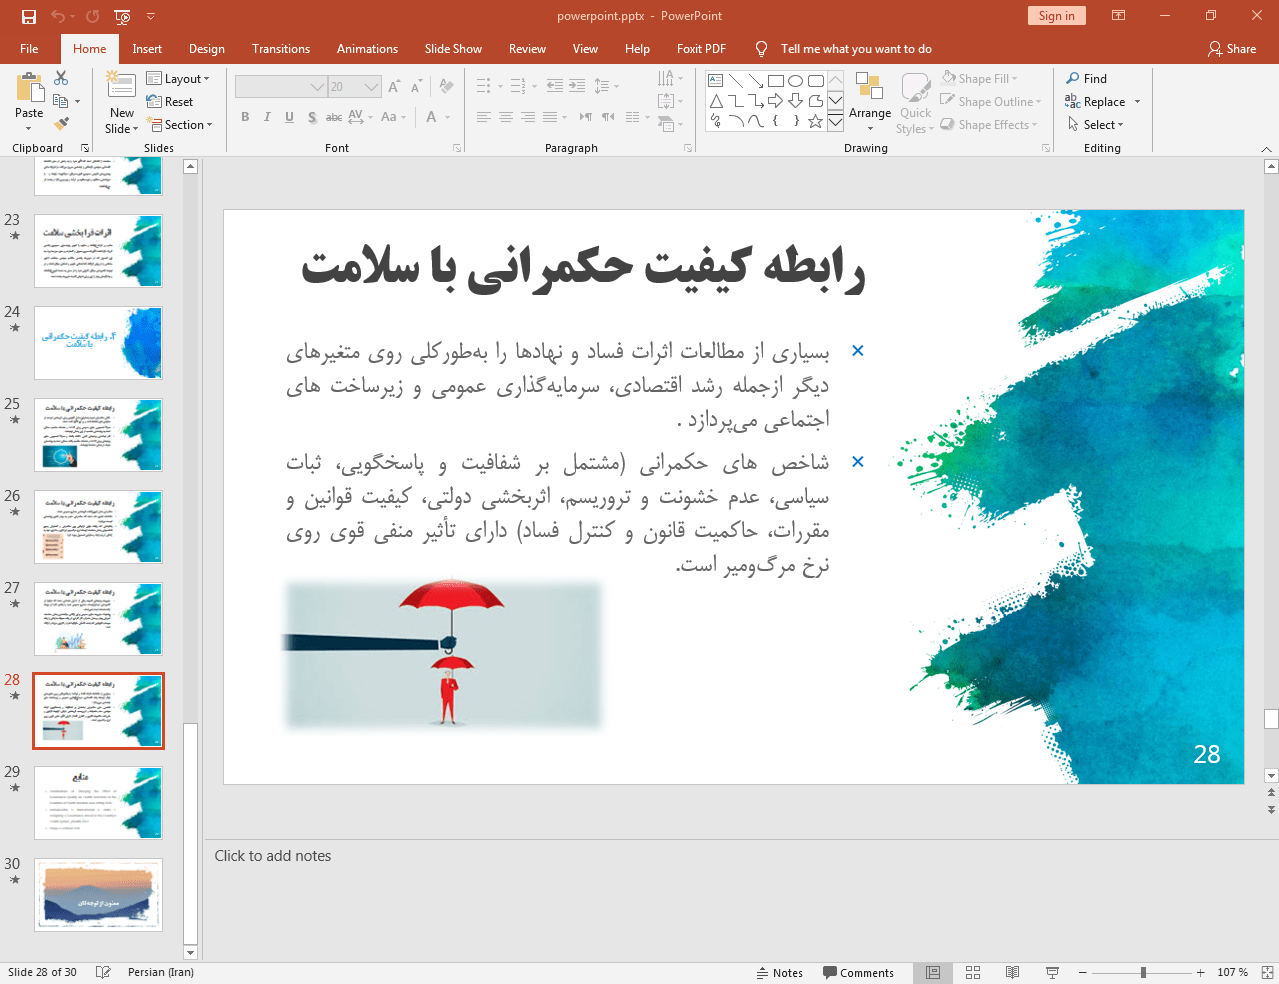Open the font name combo box
The width and height of the screenshot is (1279, 984).
tap(281, 87)
